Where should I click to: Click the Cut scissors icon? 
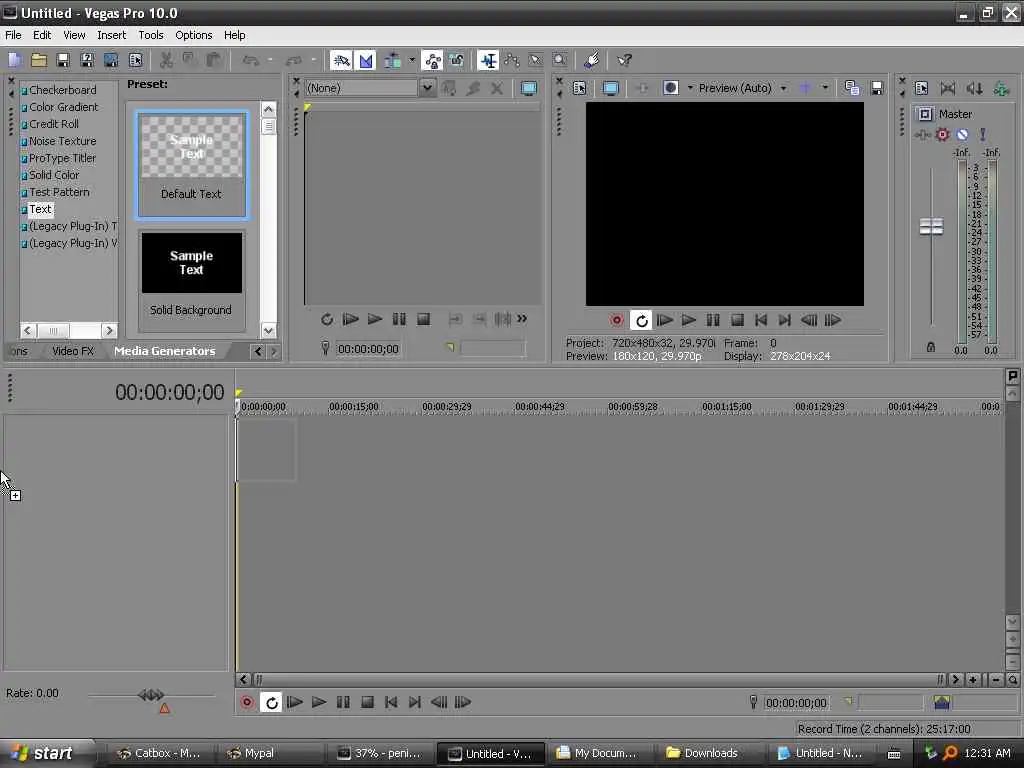[166, 61]
